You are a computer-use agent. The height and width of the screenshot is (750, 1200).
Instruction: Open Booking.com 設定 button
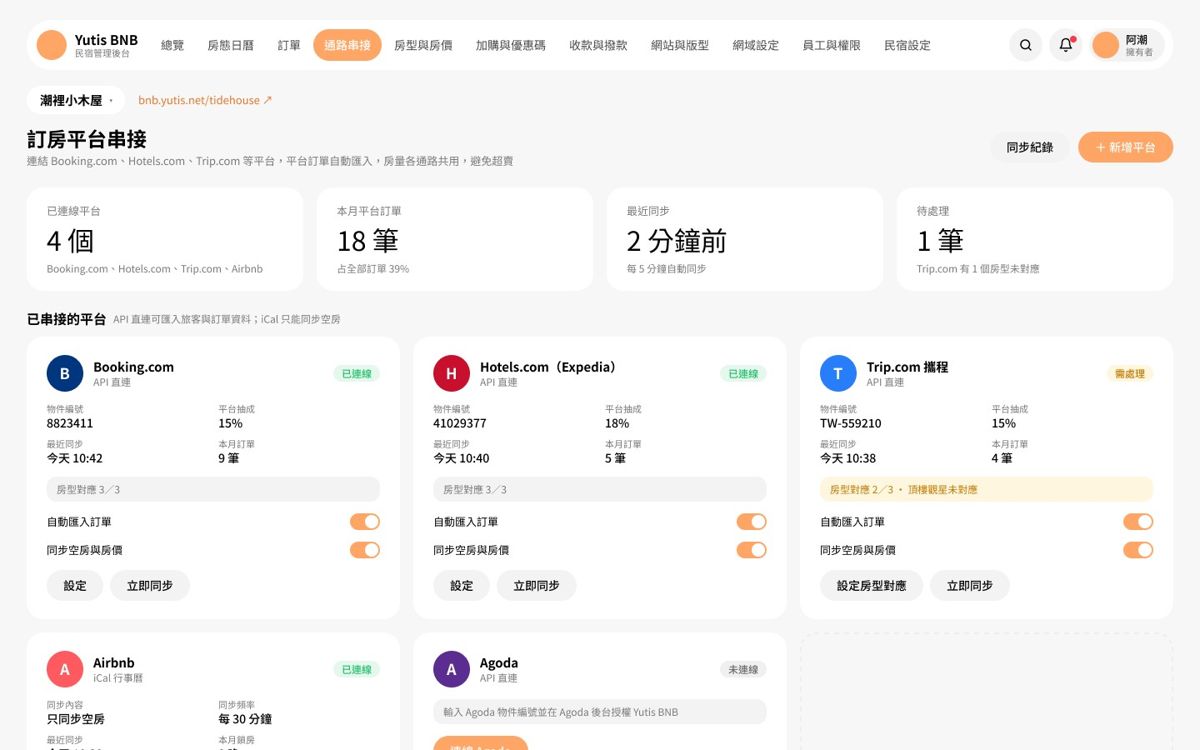(x=75, y=586)
